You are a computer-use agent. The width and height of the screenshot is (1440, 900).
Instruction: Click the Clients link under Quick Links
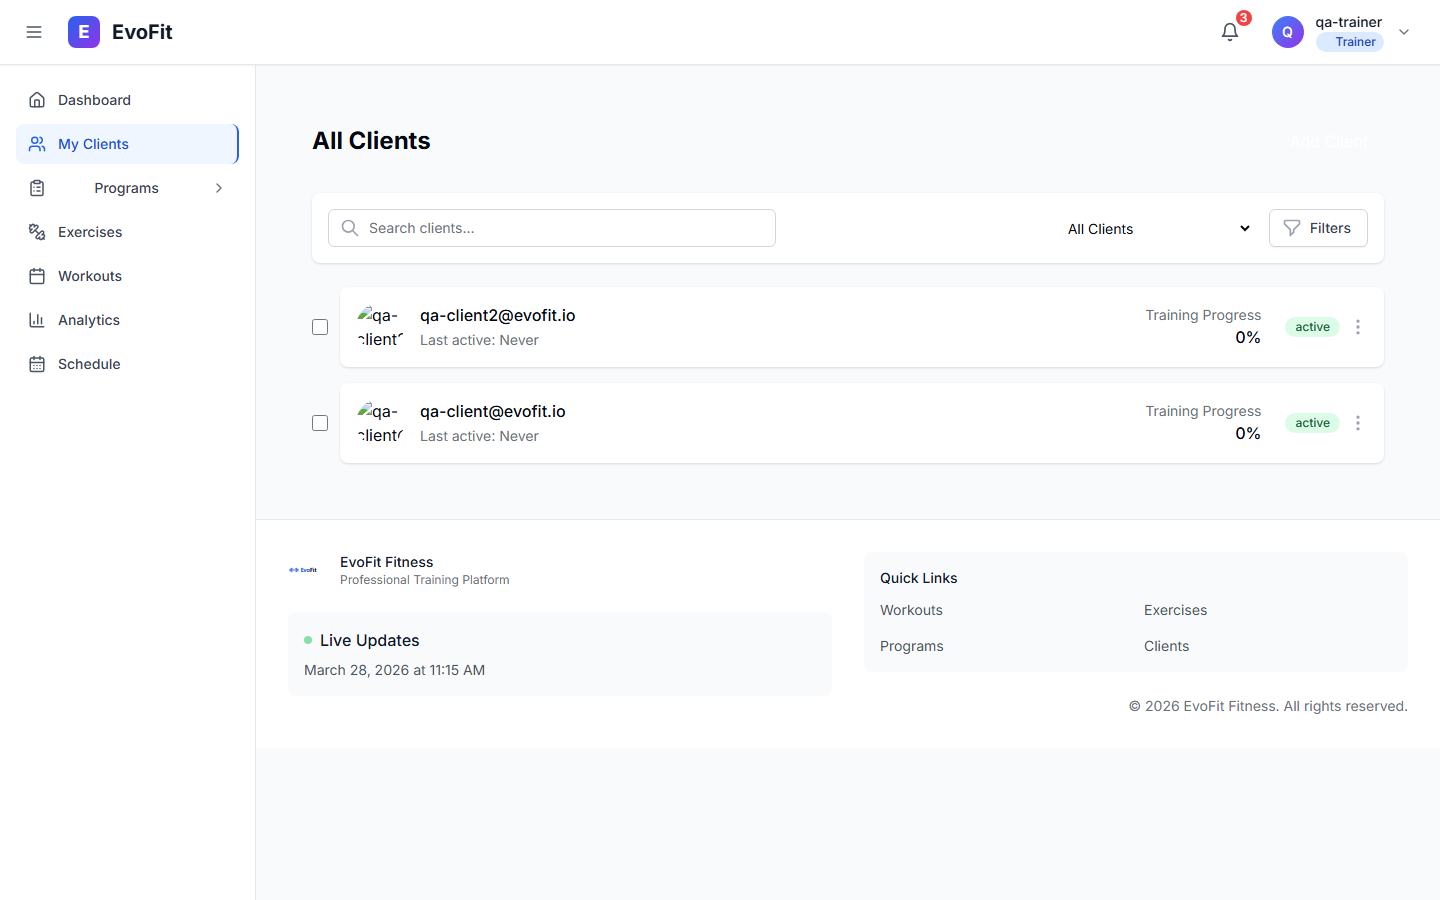1166,645
